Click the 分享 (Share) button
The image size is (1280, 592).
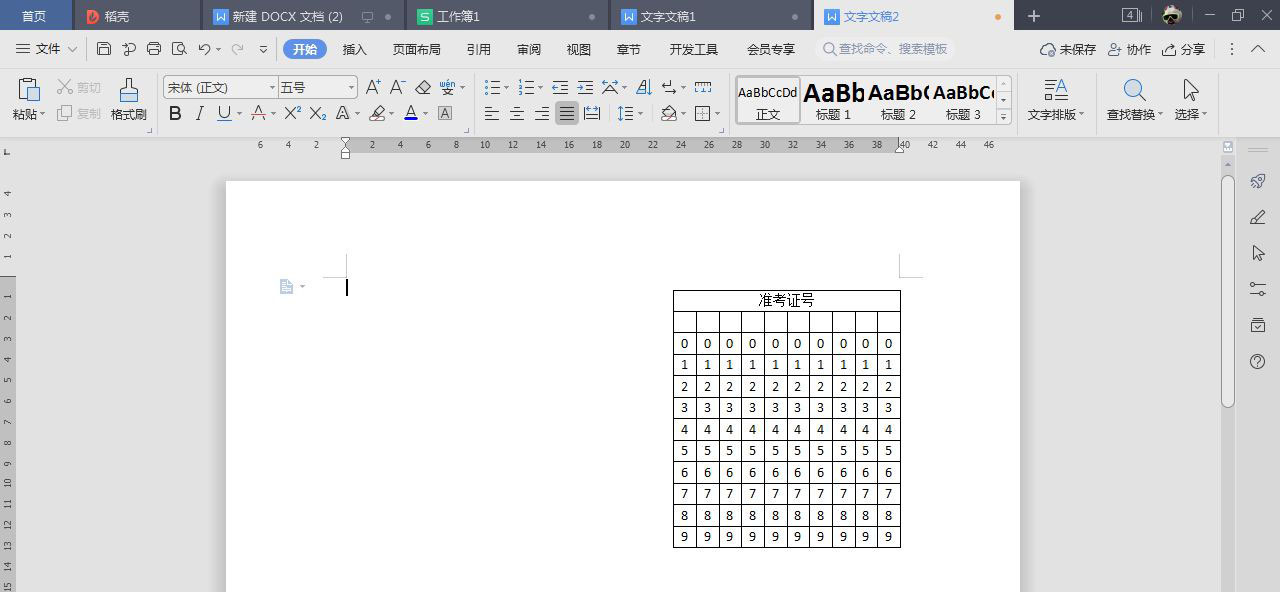click(x=1184, y=49)
